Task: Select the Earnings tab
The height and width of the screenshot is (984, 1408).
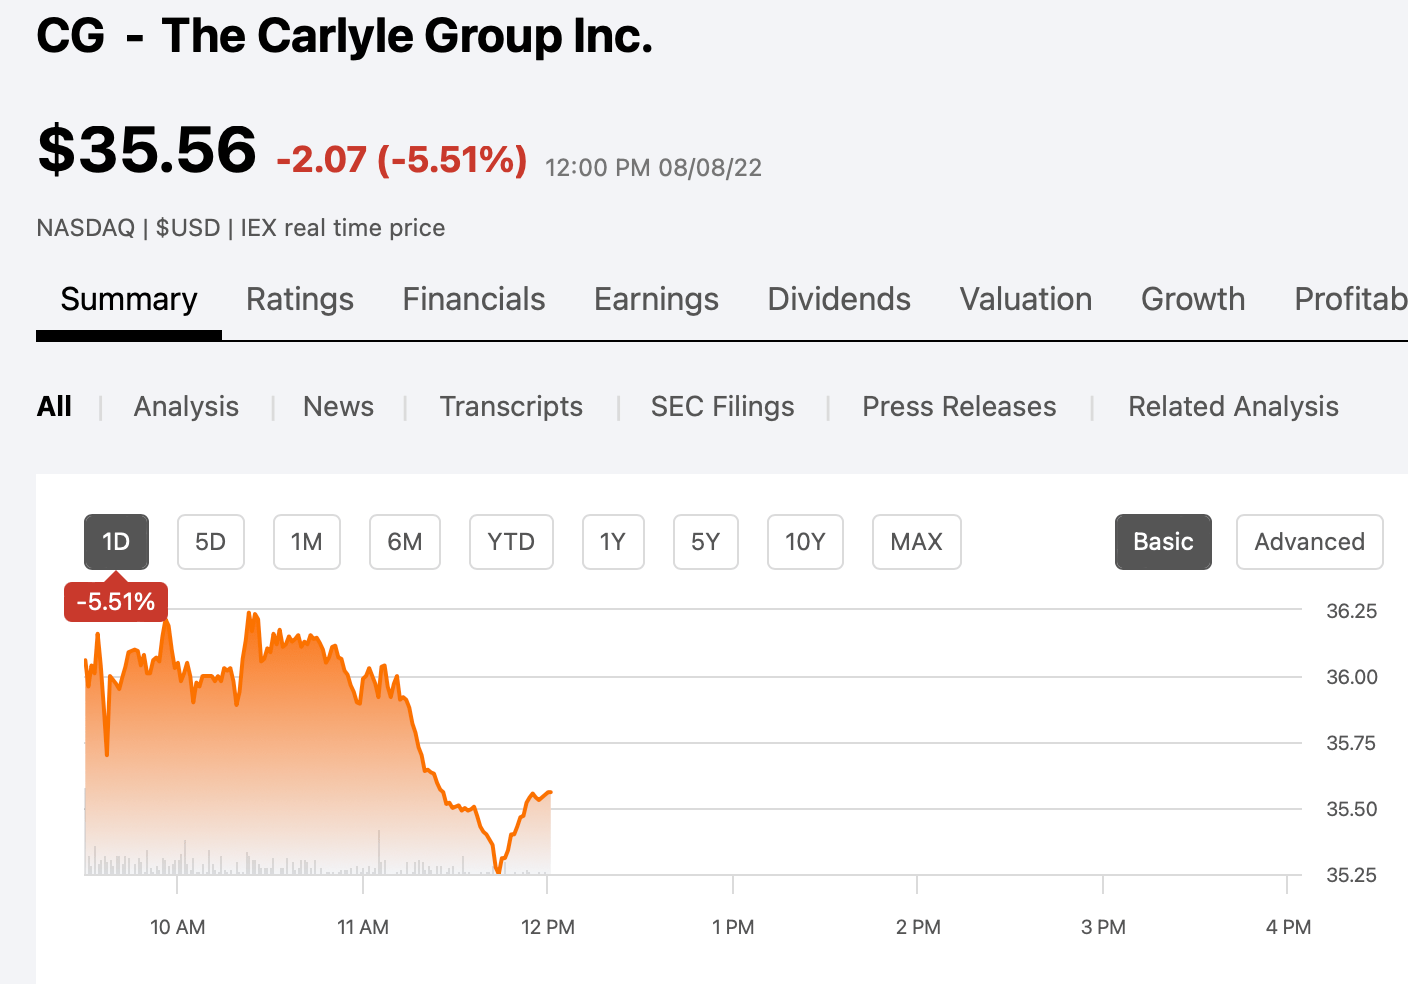Action: pos(655,299)
